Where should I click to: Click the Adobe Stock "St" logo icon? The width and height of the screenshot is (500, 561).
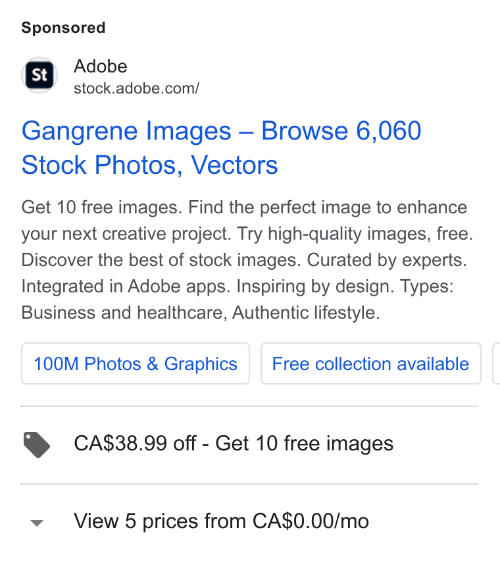click(39, 75)
